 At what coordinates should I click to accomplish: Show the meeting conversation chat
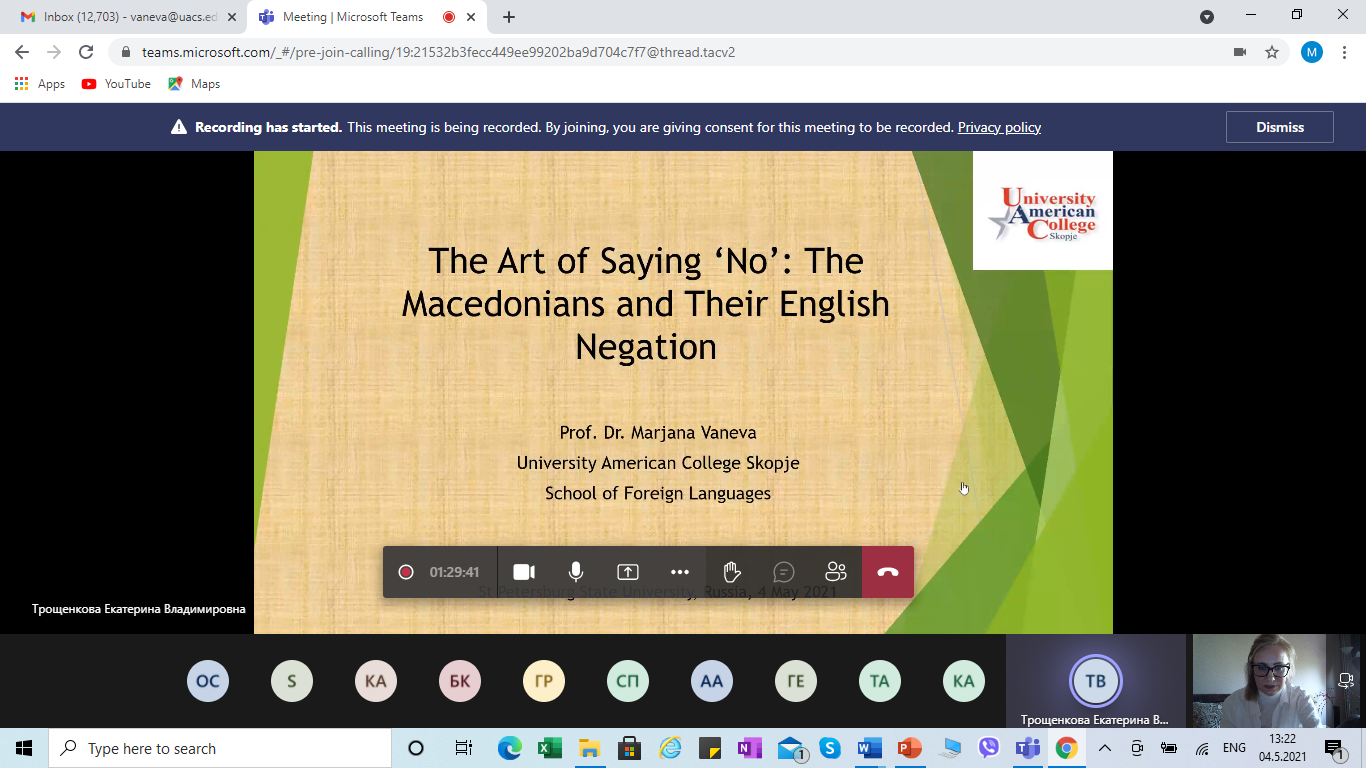[x=784, y=572]
